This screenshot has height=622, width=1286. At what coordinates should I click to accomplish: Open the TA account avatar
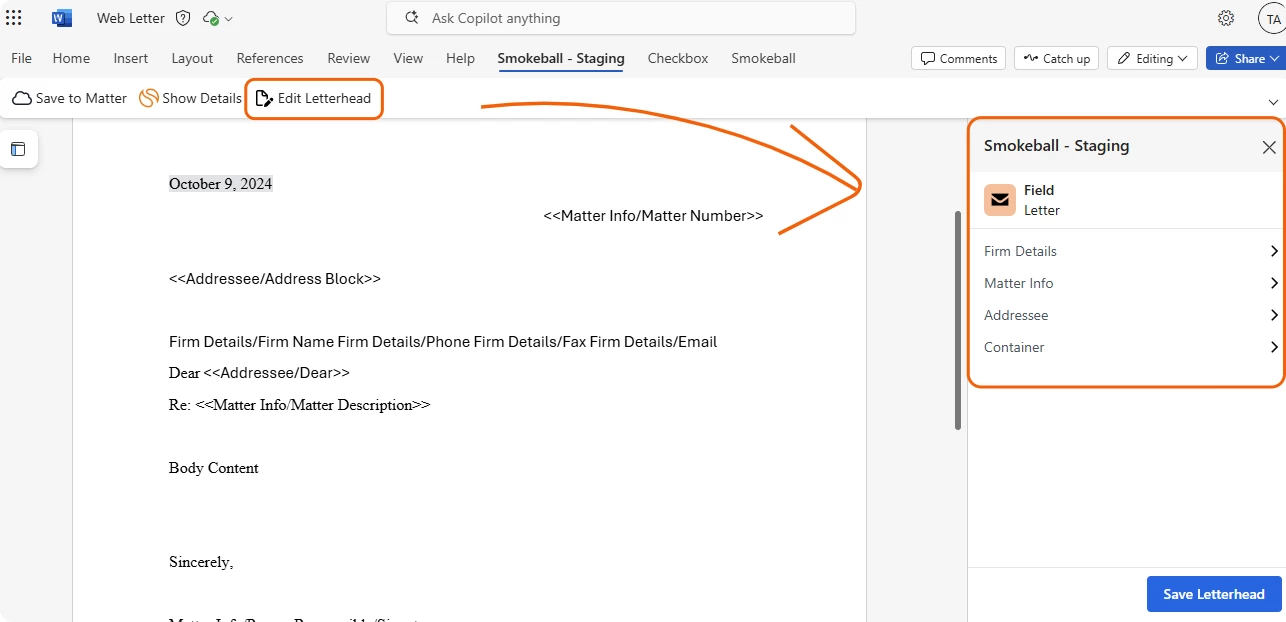(1271, 18)
